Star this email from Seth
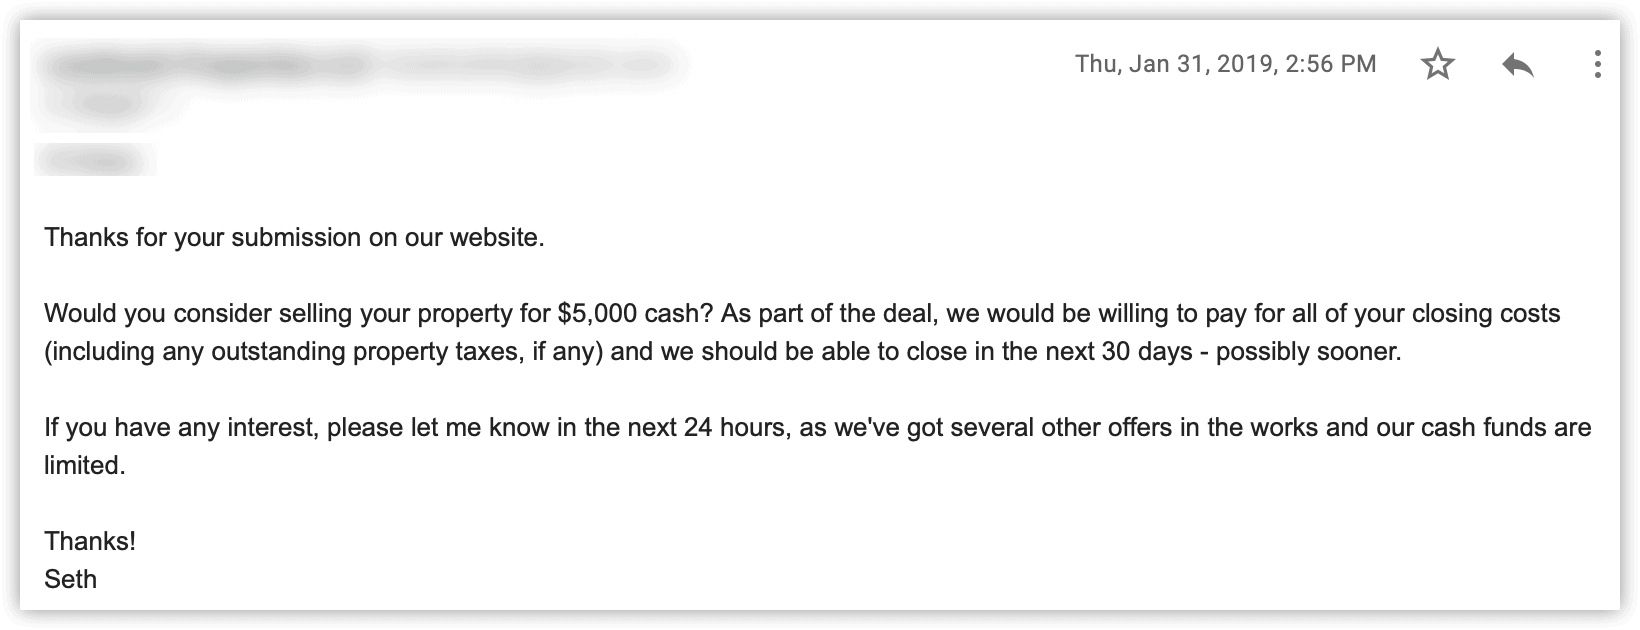The height and width of the screenshot is (630, 1640). pyautogui.click(x=1438, y=65)
